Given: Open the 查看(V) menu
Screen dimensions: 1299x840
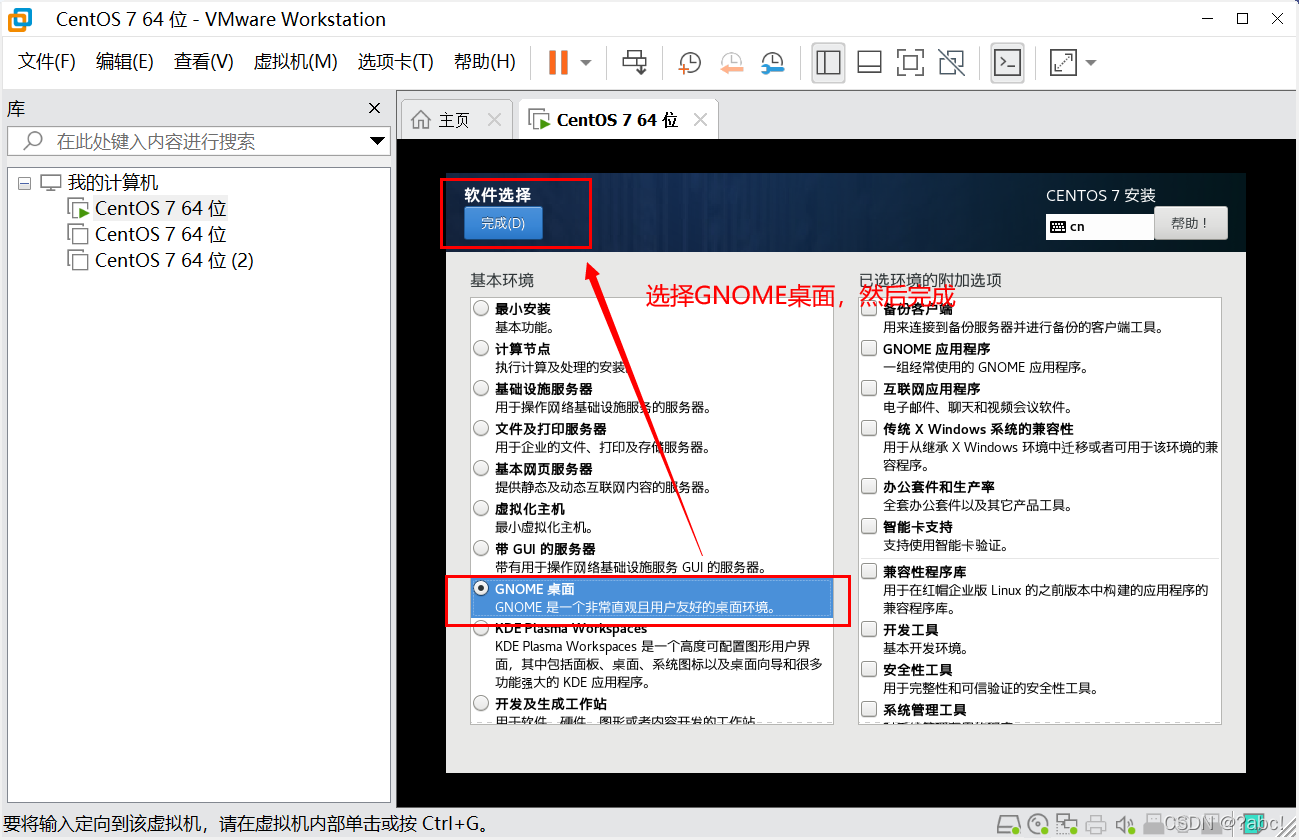Looking at the screenshot, I should [204, 62].
